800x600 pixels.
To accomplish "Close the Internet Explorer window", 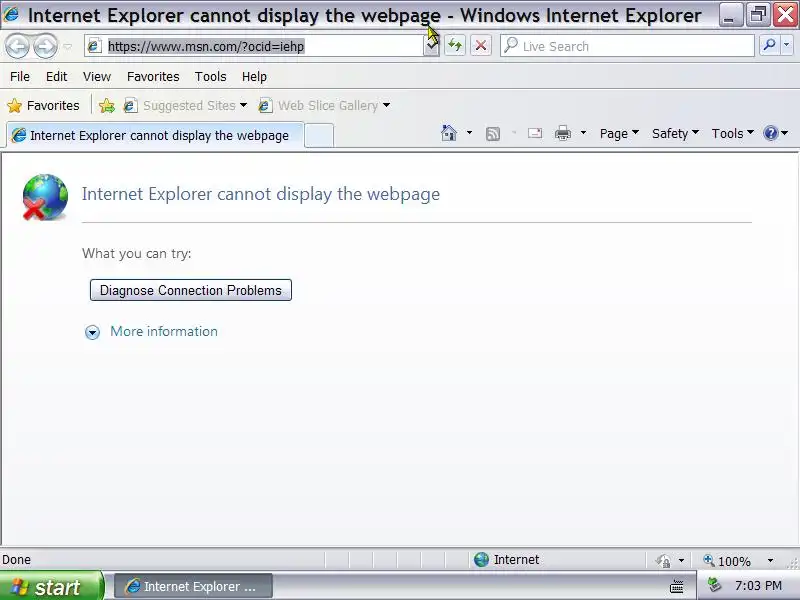I will [x=786, y=14].
